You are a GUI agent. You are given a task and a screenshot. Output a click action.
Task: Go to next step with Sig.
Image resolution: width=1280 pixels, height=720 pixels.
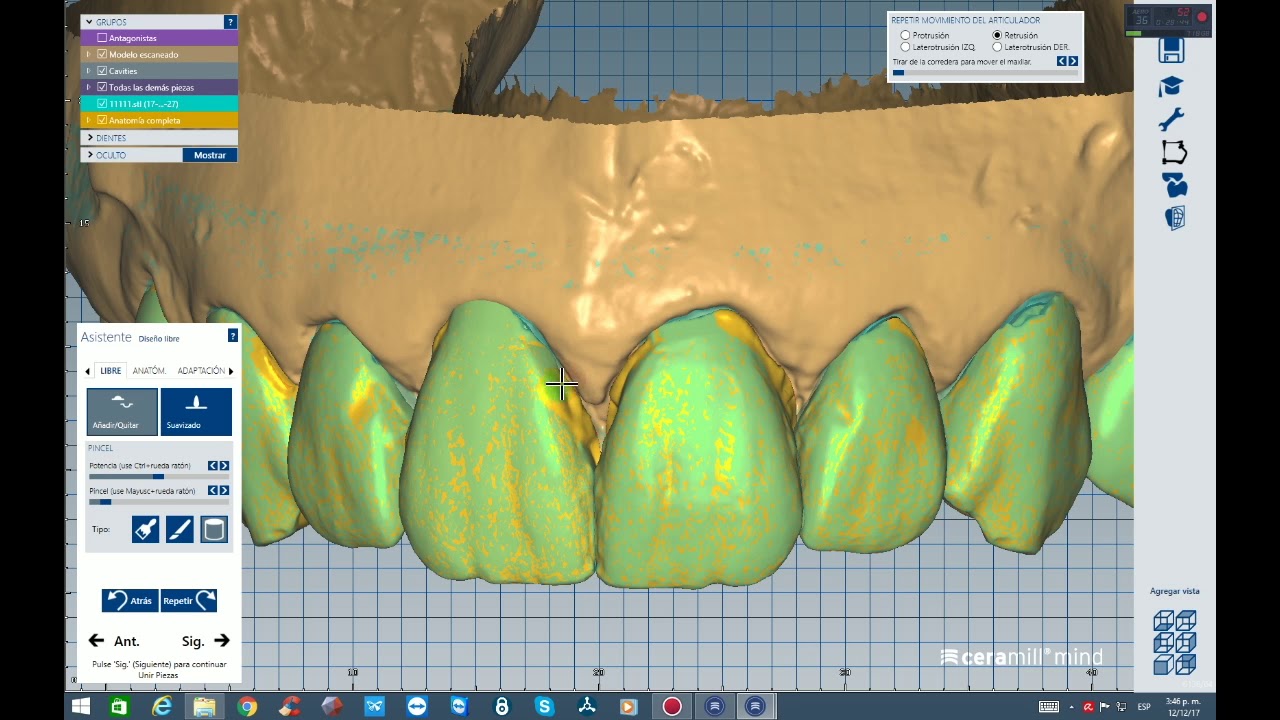(205, 641)
